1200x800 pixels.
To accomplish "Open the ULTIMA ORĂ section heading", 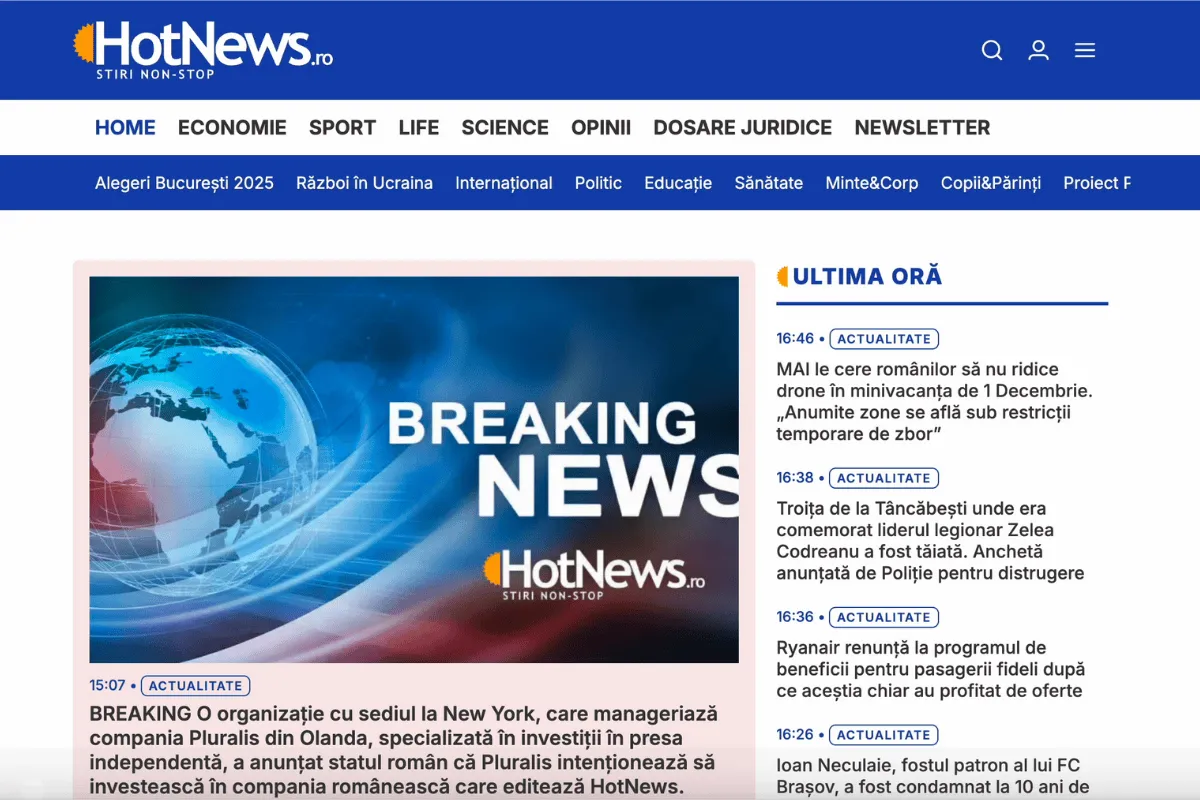I will click(x=867, y=277).
